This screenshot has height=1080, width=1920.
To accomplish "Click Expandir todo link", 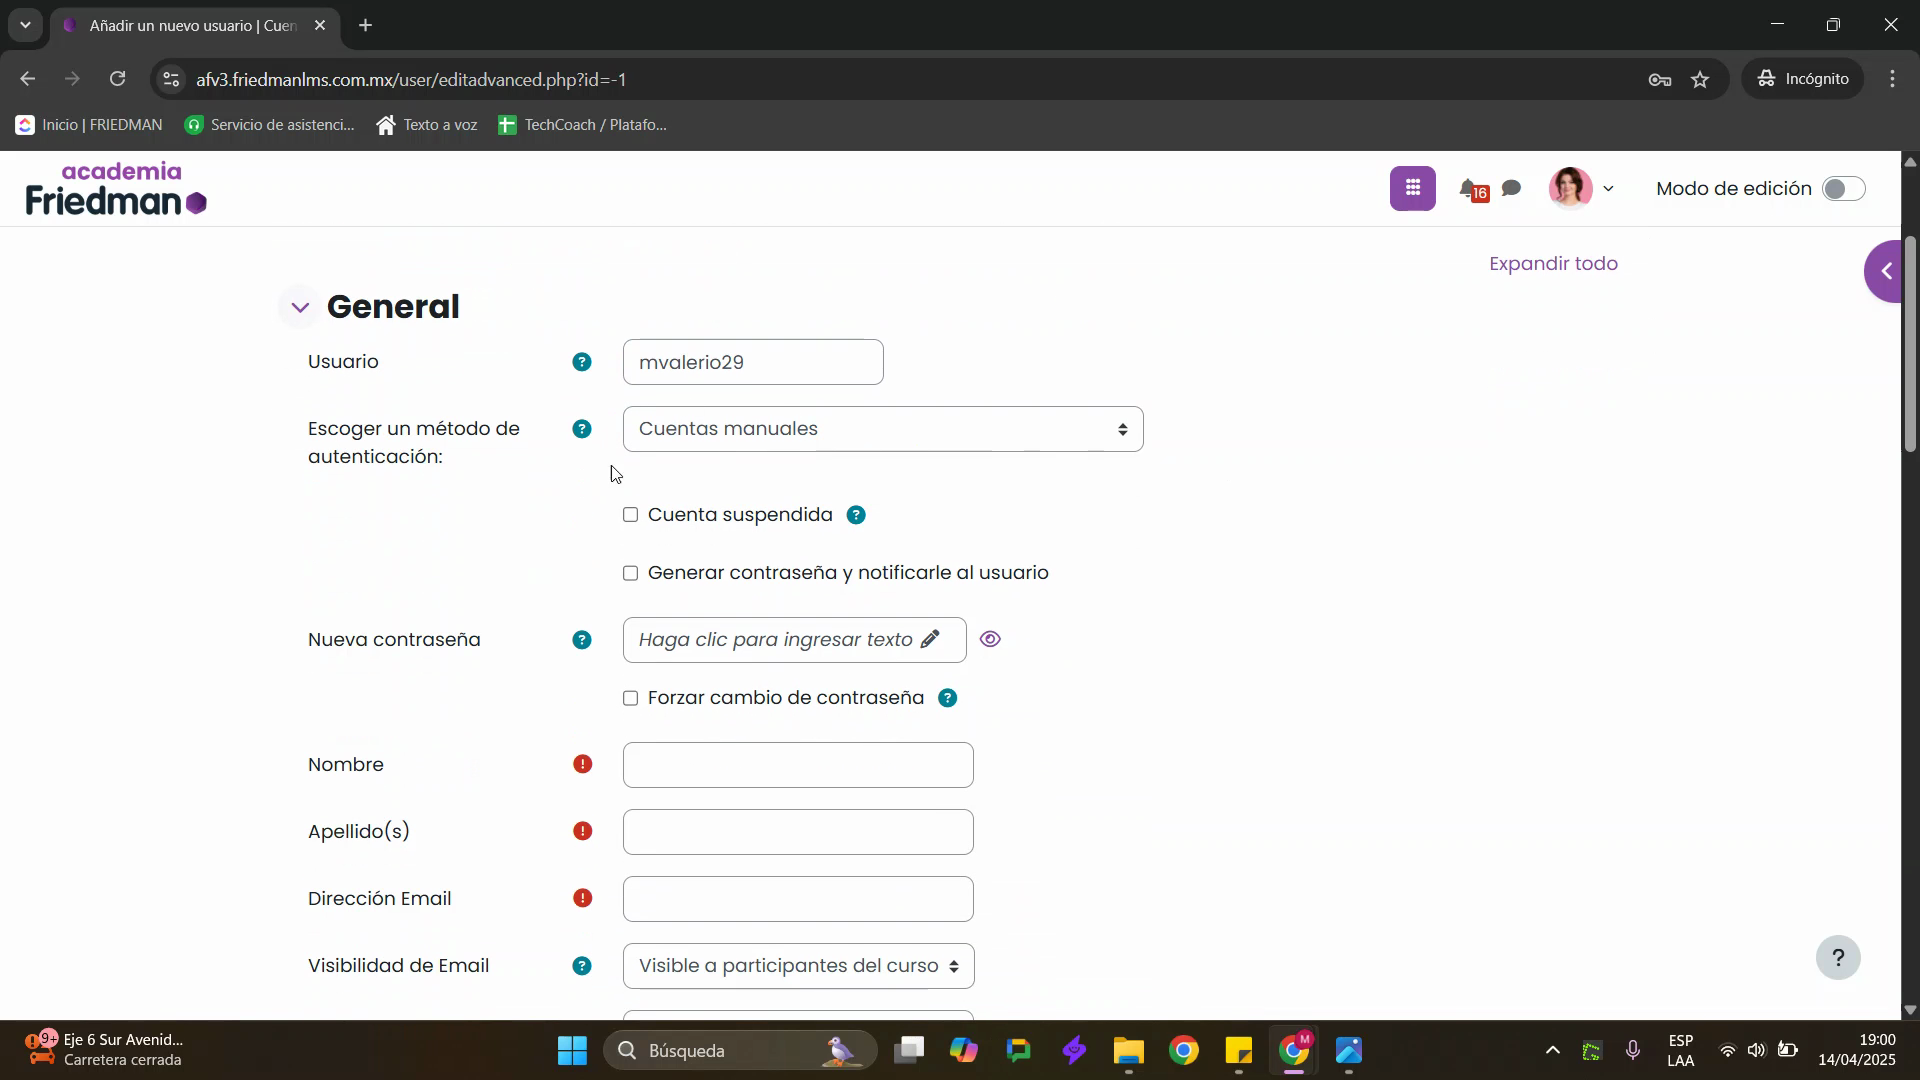I will point(1552,264).
